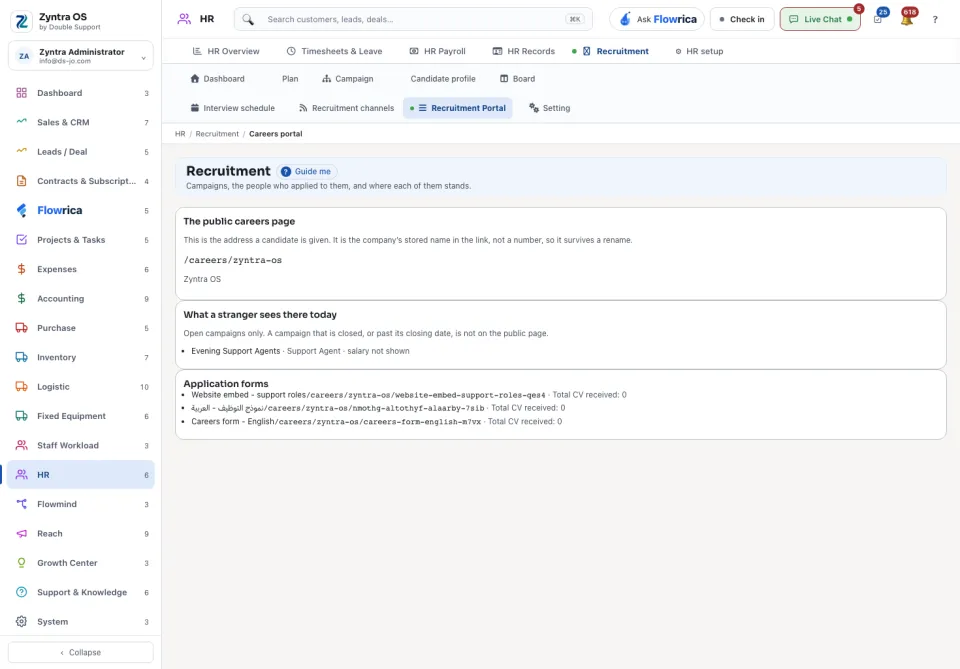This screenshot has height=669, width=960.
Task: View the recruitment Board sub-tab
Action: (x=517, y=79)
